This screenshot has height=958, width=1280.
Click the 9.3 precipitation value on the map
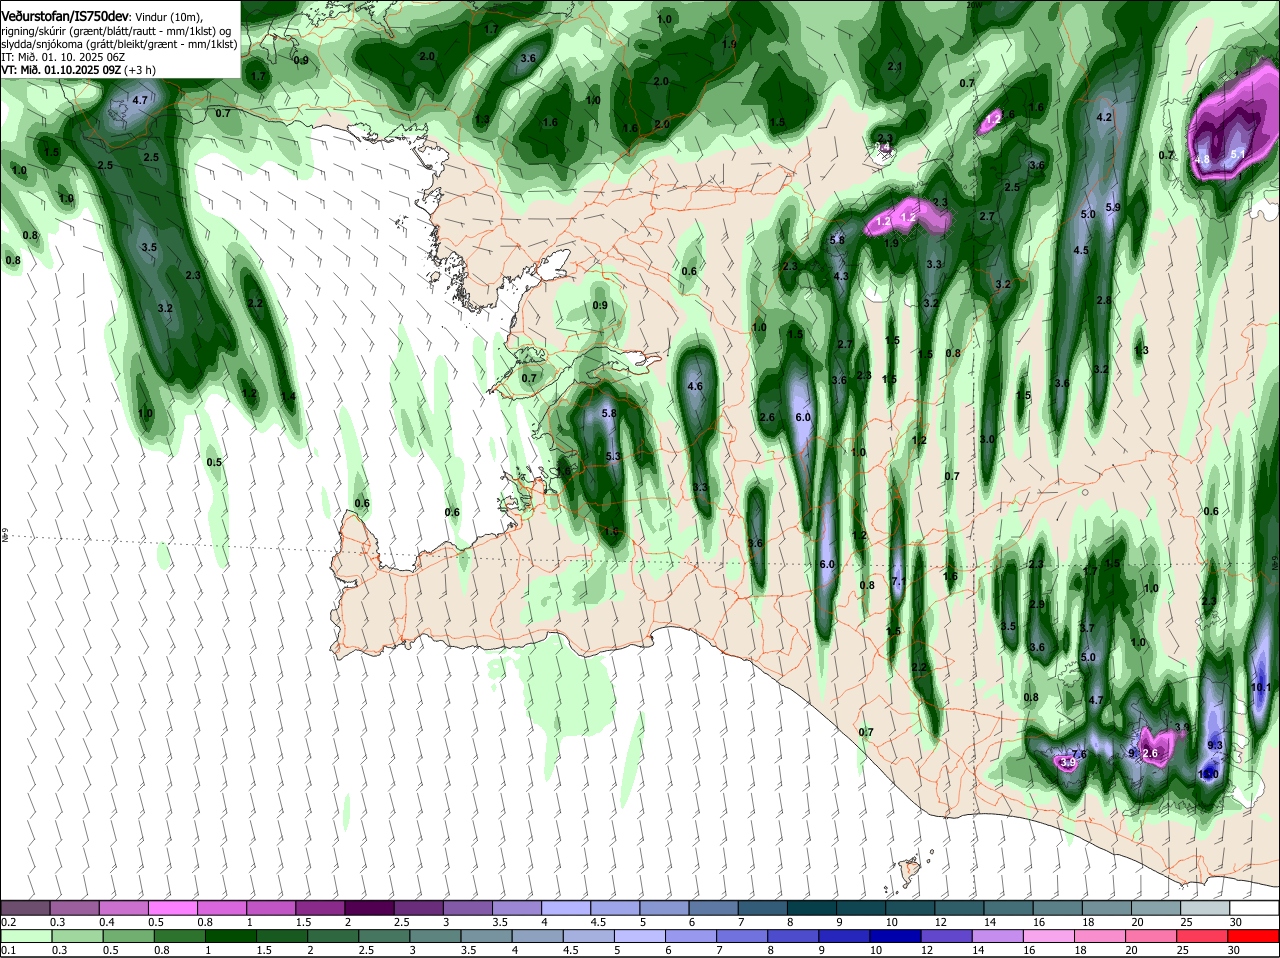point(1215,745)
